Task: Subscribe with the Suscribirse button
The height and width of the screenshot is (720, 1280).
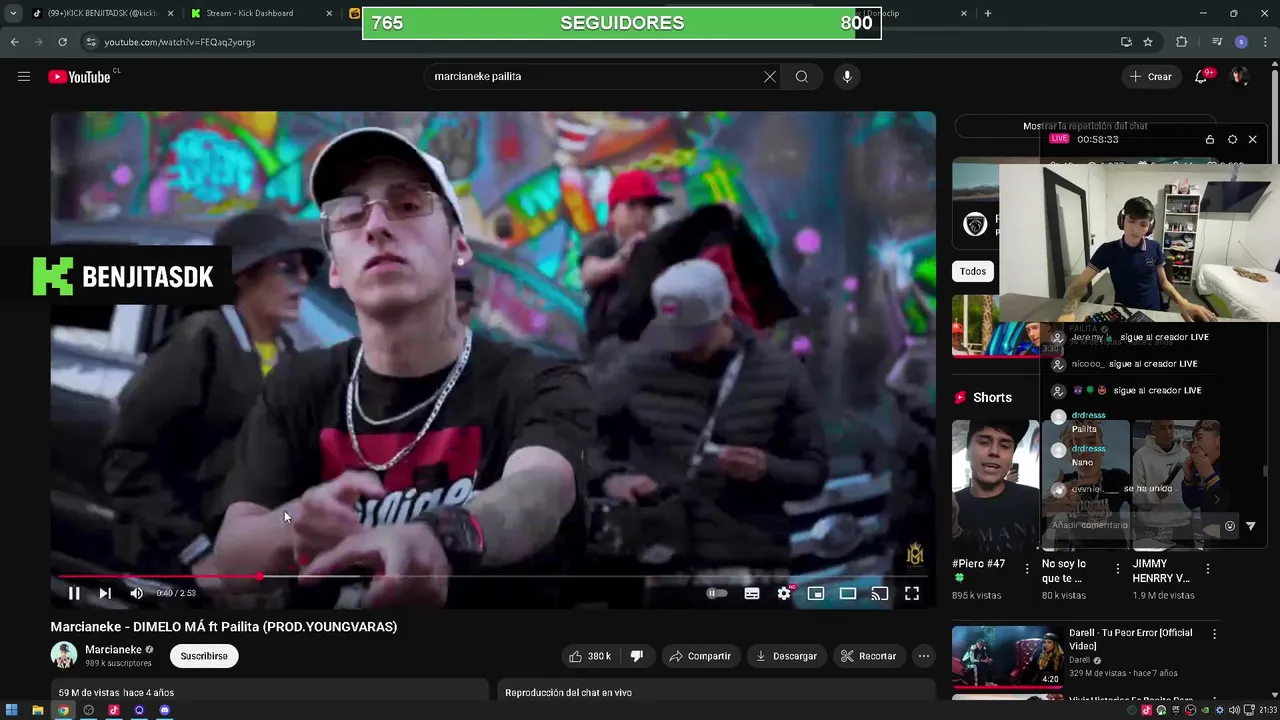Action: coord(204,656)
